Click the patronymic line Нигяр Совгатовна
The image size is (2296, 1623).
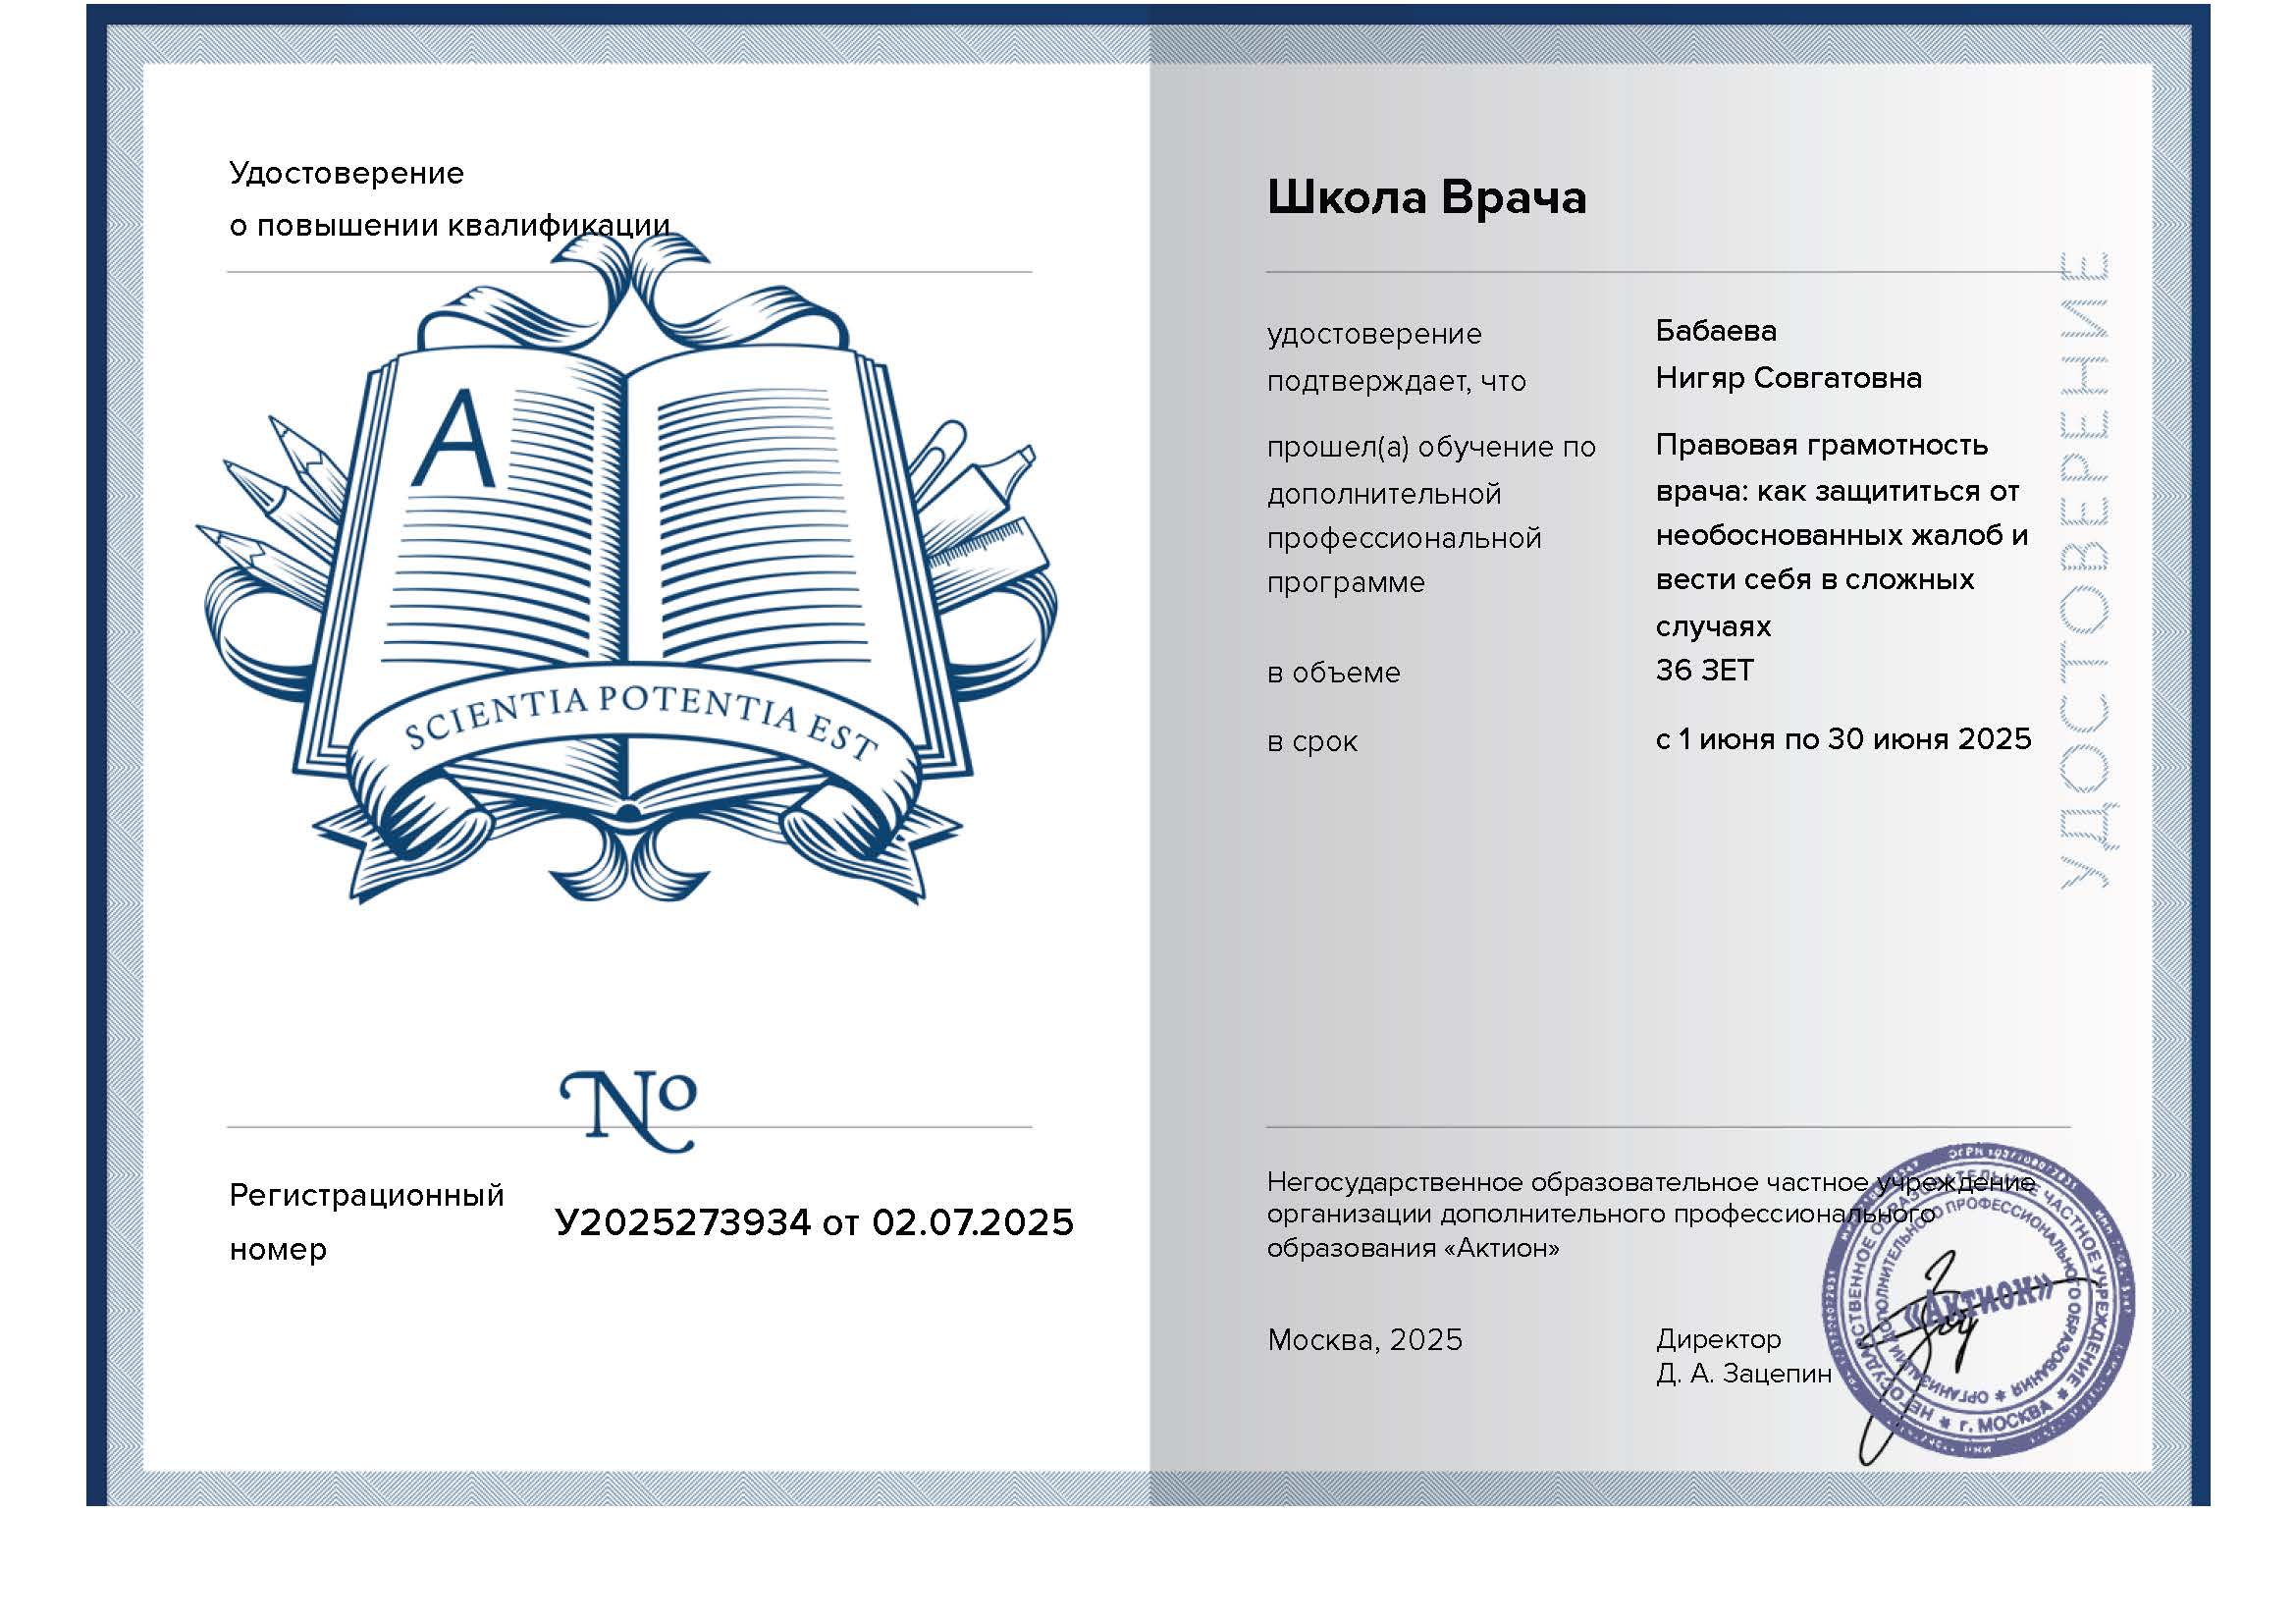click(1788, 378)
